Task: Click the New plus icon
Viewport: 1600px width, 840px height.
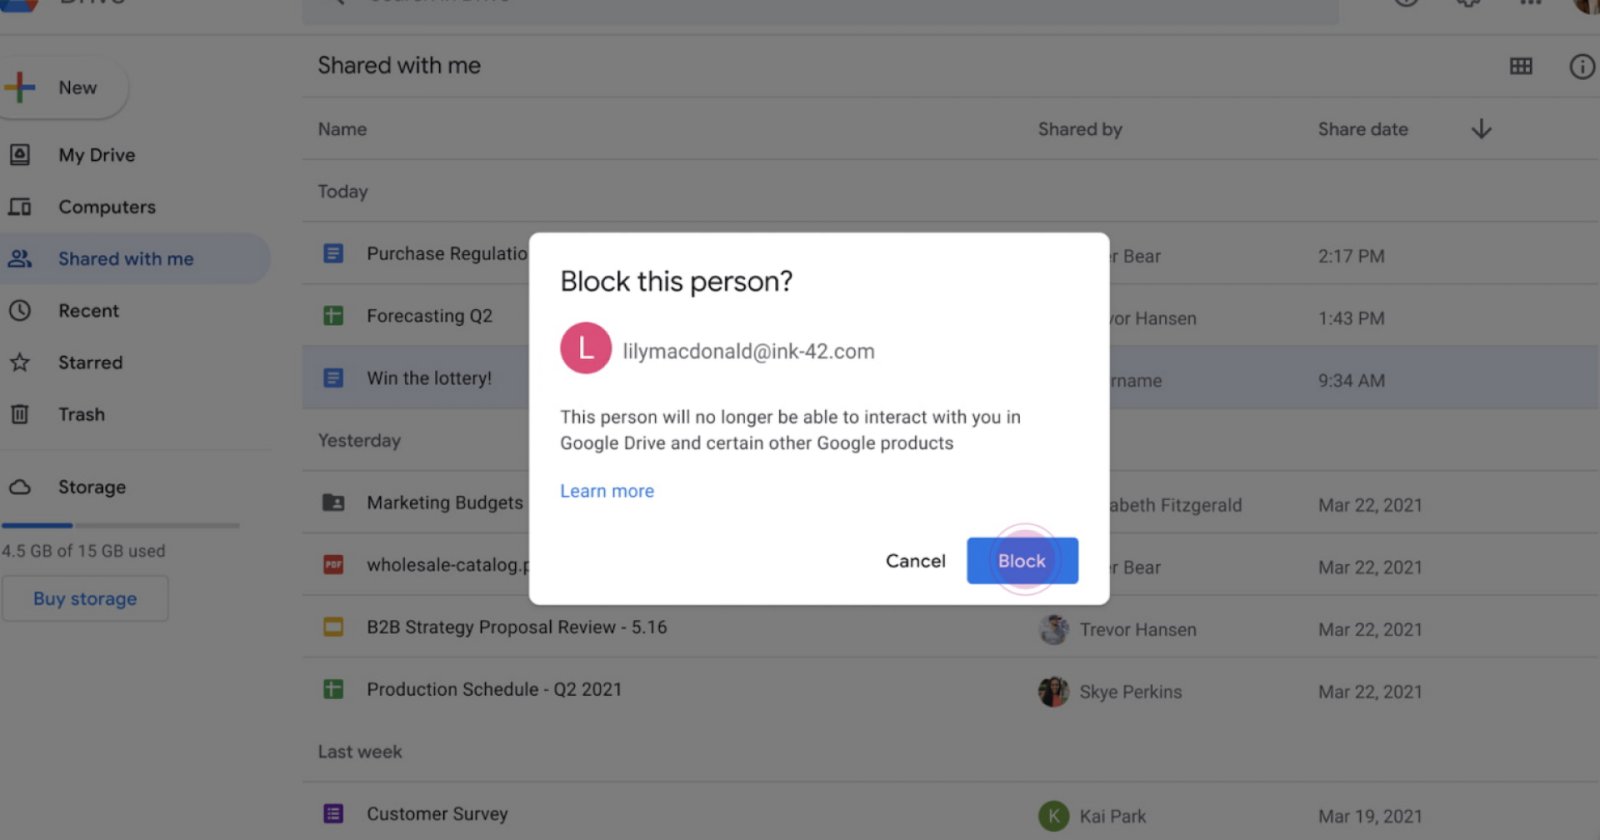Action: pyautogui.click(x=20, y=88)
